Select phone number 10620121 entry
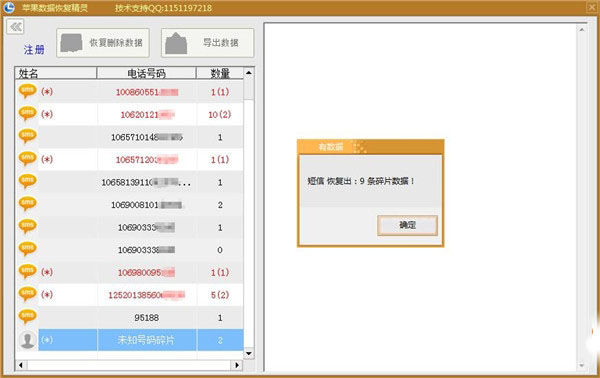The image size is (600, 378). coord(147,115)
